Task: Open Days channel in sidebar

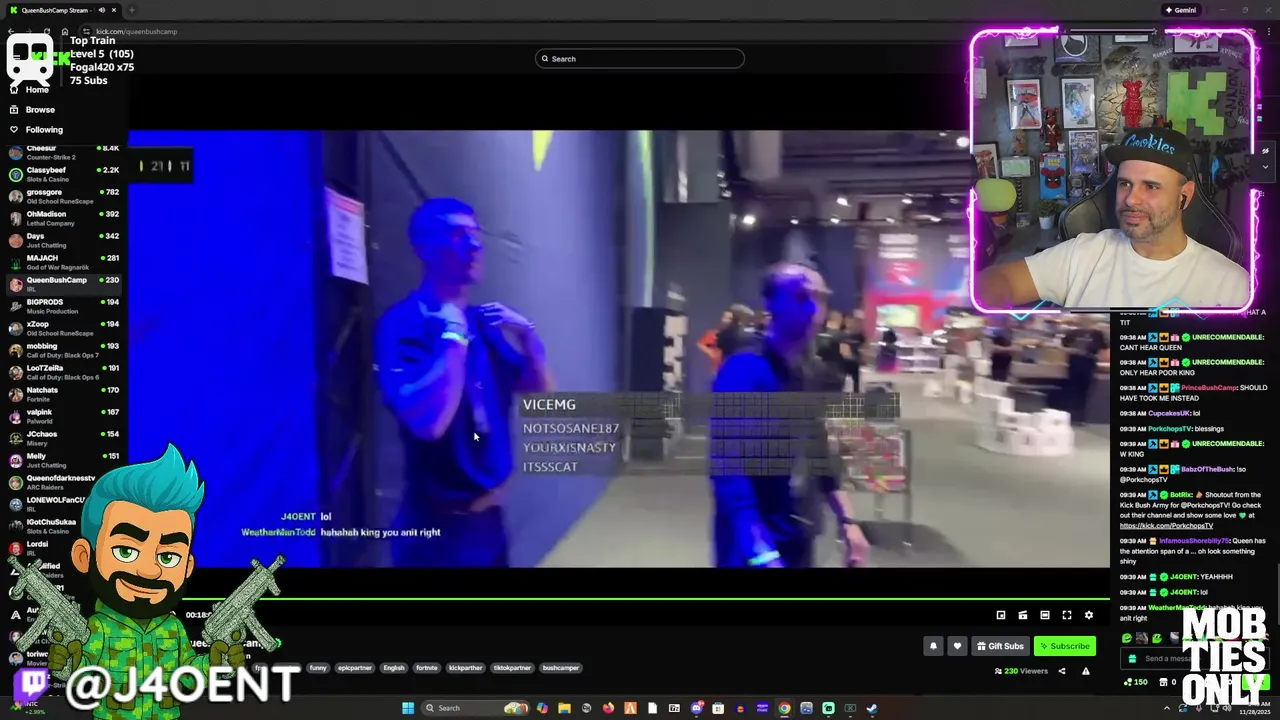Action: pos(63,240)
